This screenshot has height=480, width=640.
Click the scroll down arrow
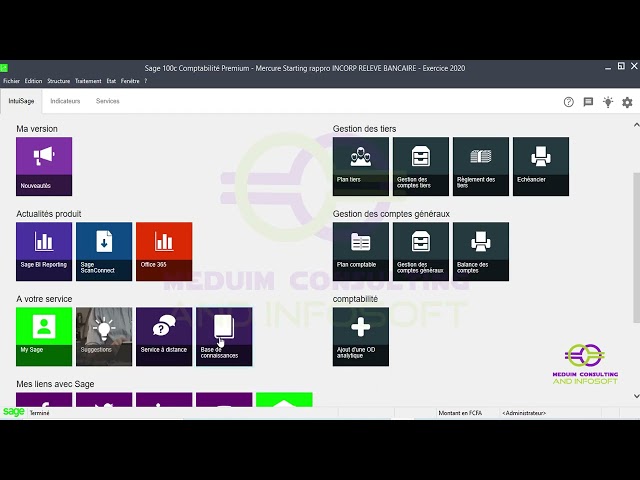click(x=636, y=396)
